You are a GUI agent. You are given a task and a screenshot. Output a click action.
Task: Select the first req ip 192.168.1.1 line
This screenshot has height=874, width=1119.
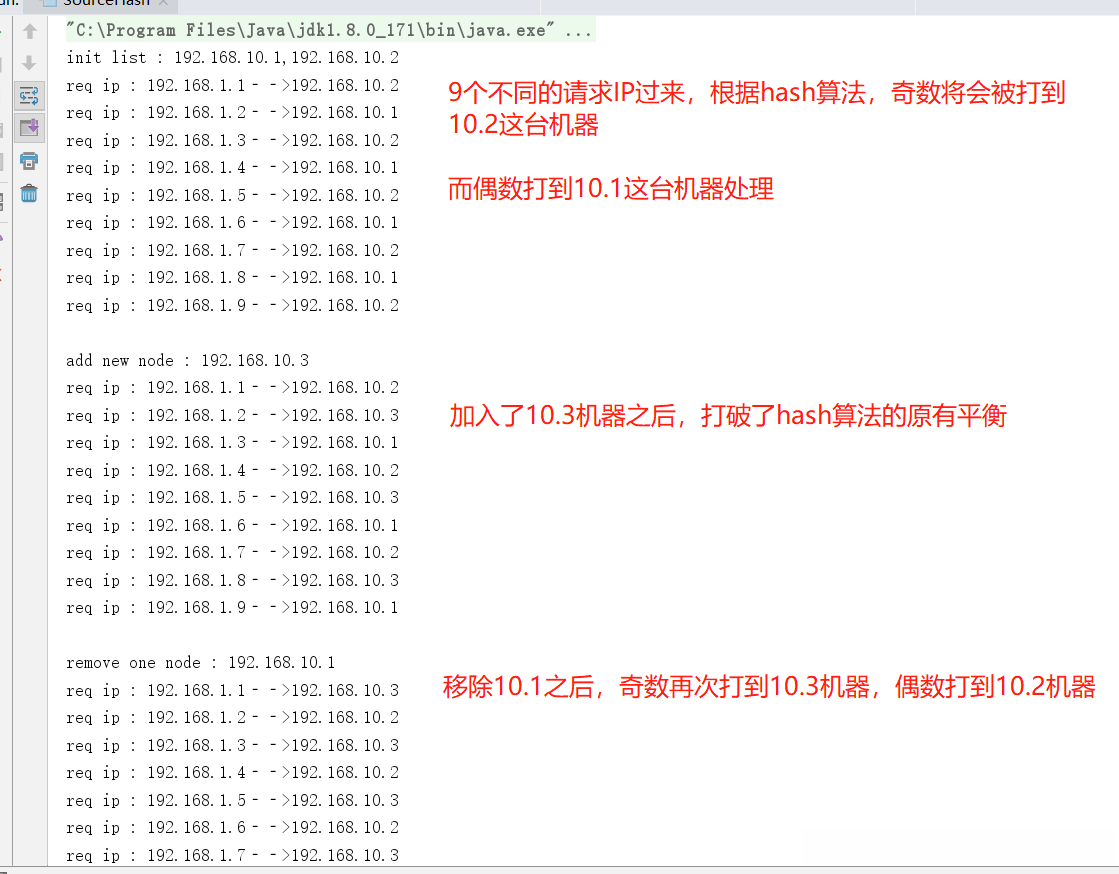click(x=230, y=85)
